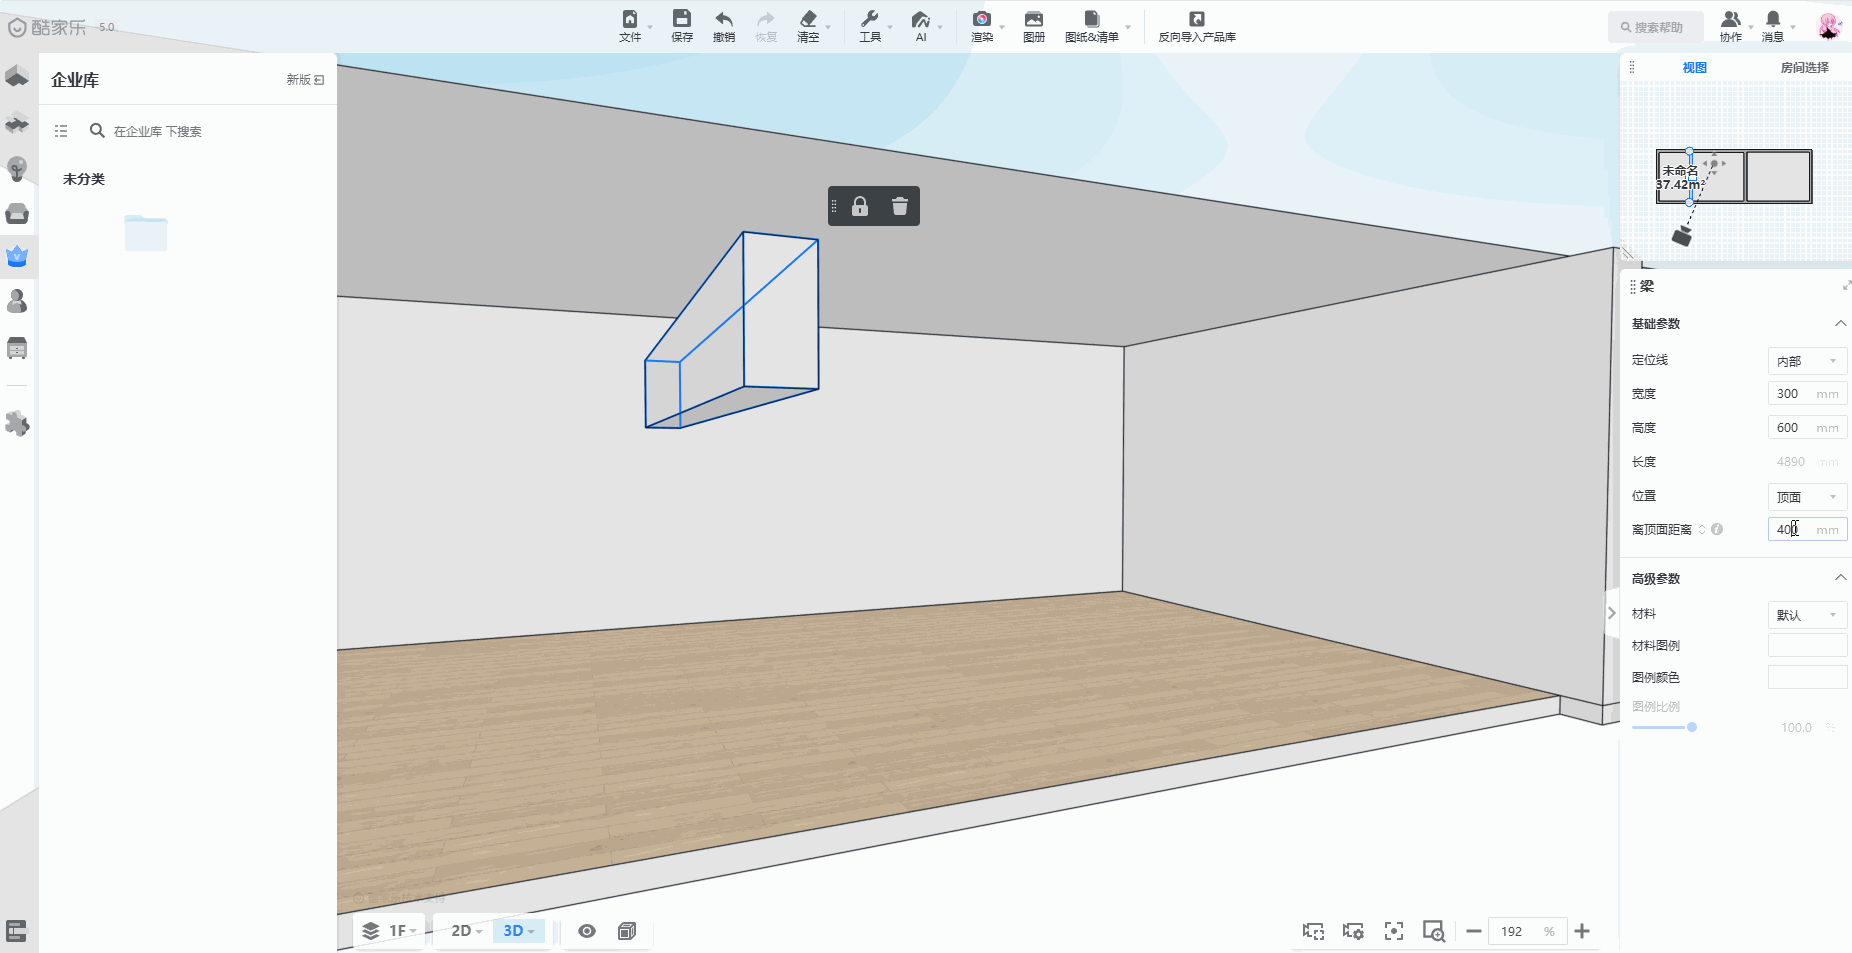
Task: Lock the selected beam with padlock icon
Action: [860, 206]
